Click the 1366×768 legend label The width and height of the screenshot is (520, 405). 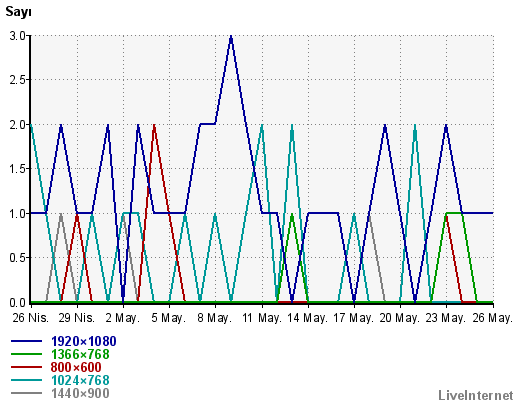(80, 354)
